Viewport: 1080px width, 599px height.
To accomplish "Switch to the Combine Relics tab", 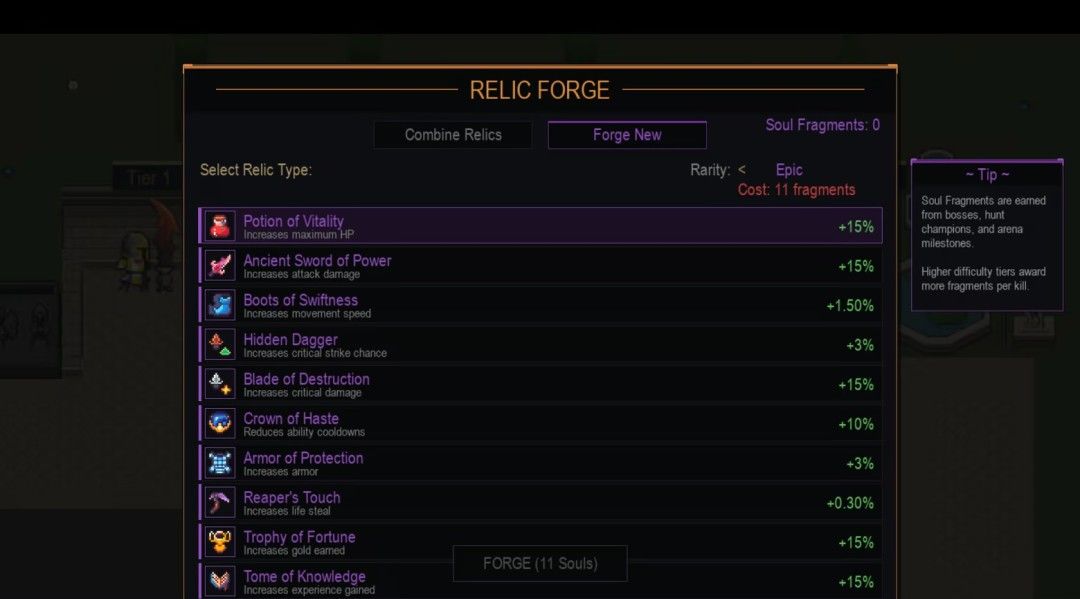I will pos(453,135).
